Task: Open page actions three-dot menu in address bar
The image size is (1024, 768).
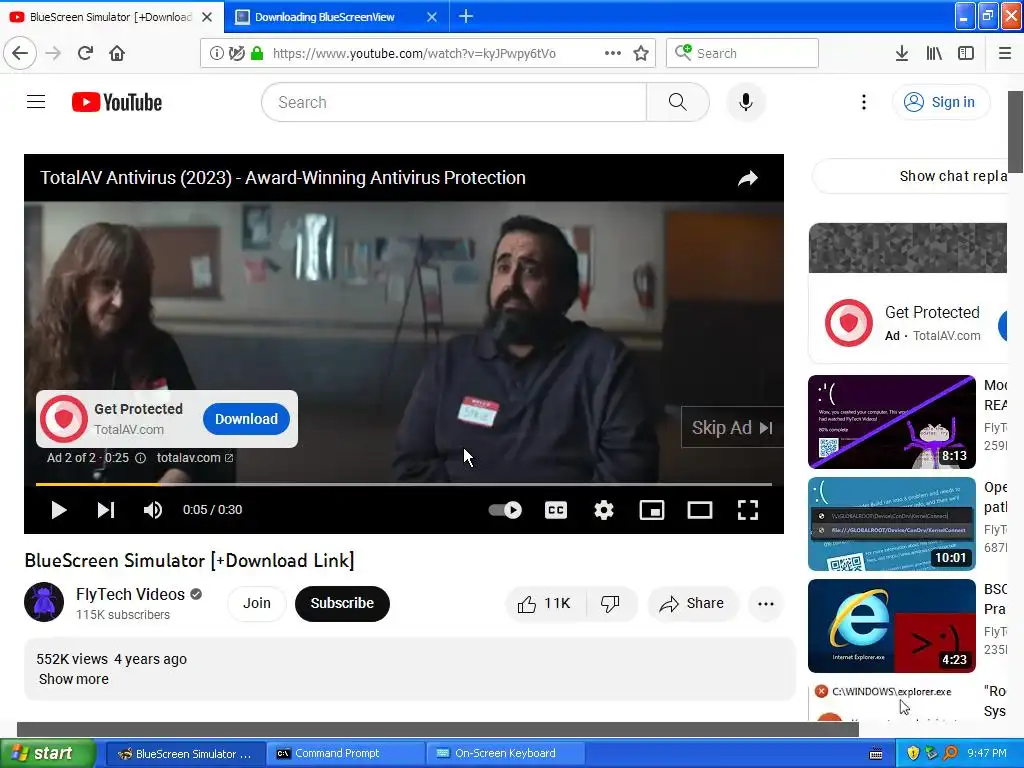Action: [x=613, y=53]
